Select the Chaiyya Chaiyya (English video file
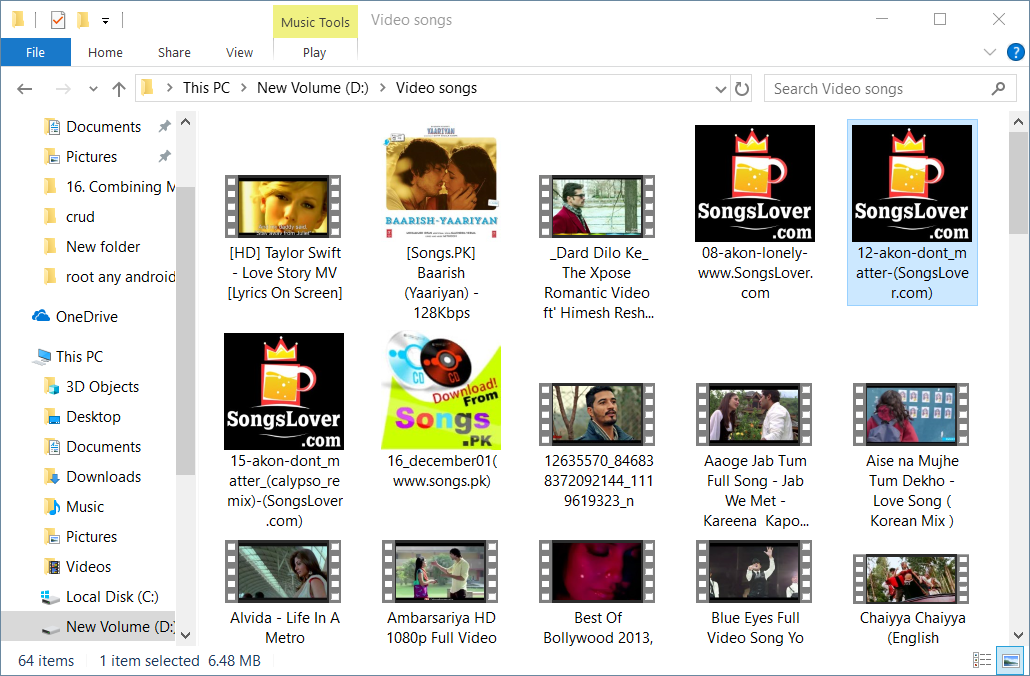Screen dimensions: 1030x676 coord(912,600)
